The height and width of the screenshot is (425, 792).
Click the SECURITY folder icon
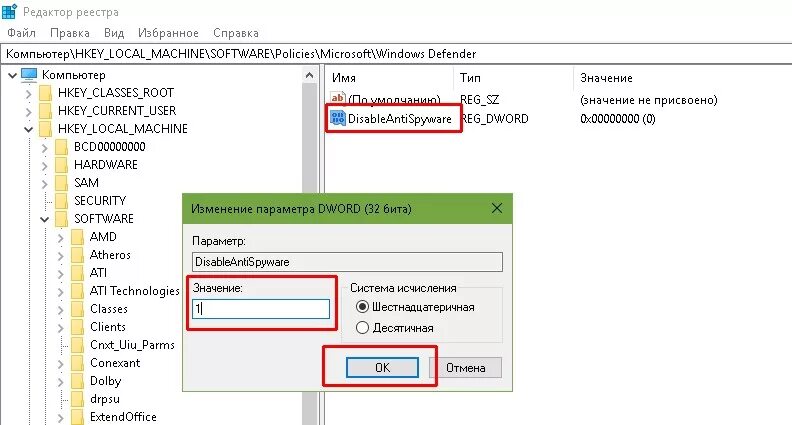coord(61,201)
